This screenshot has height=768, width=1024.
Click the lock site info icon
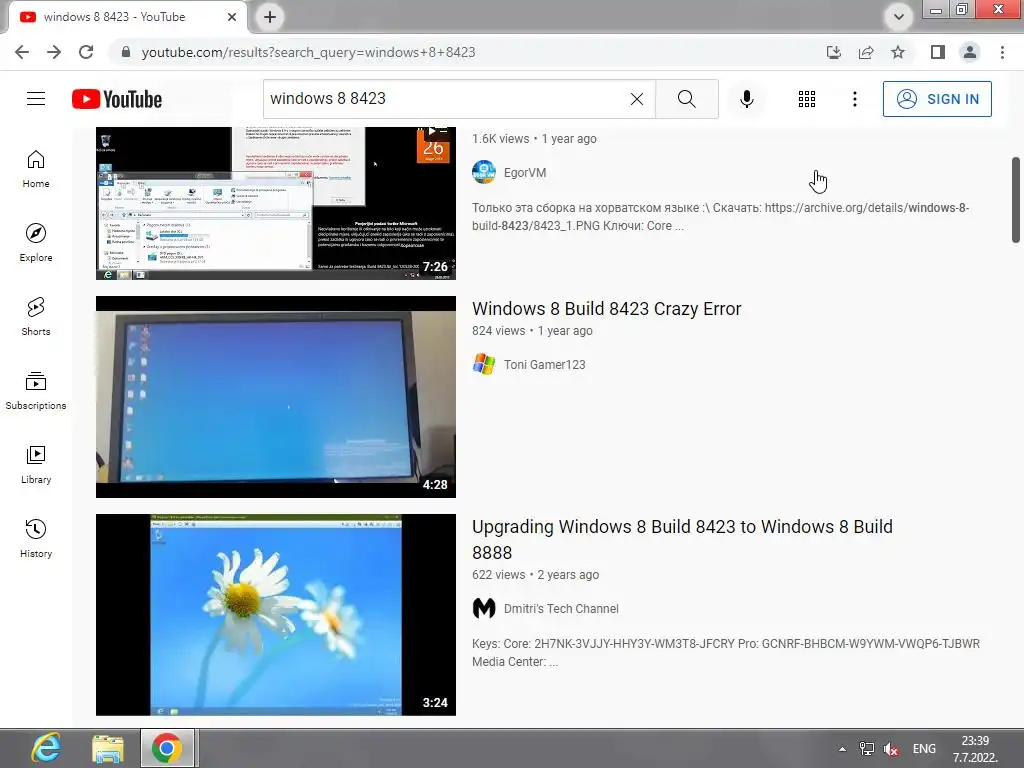[126, 52]
